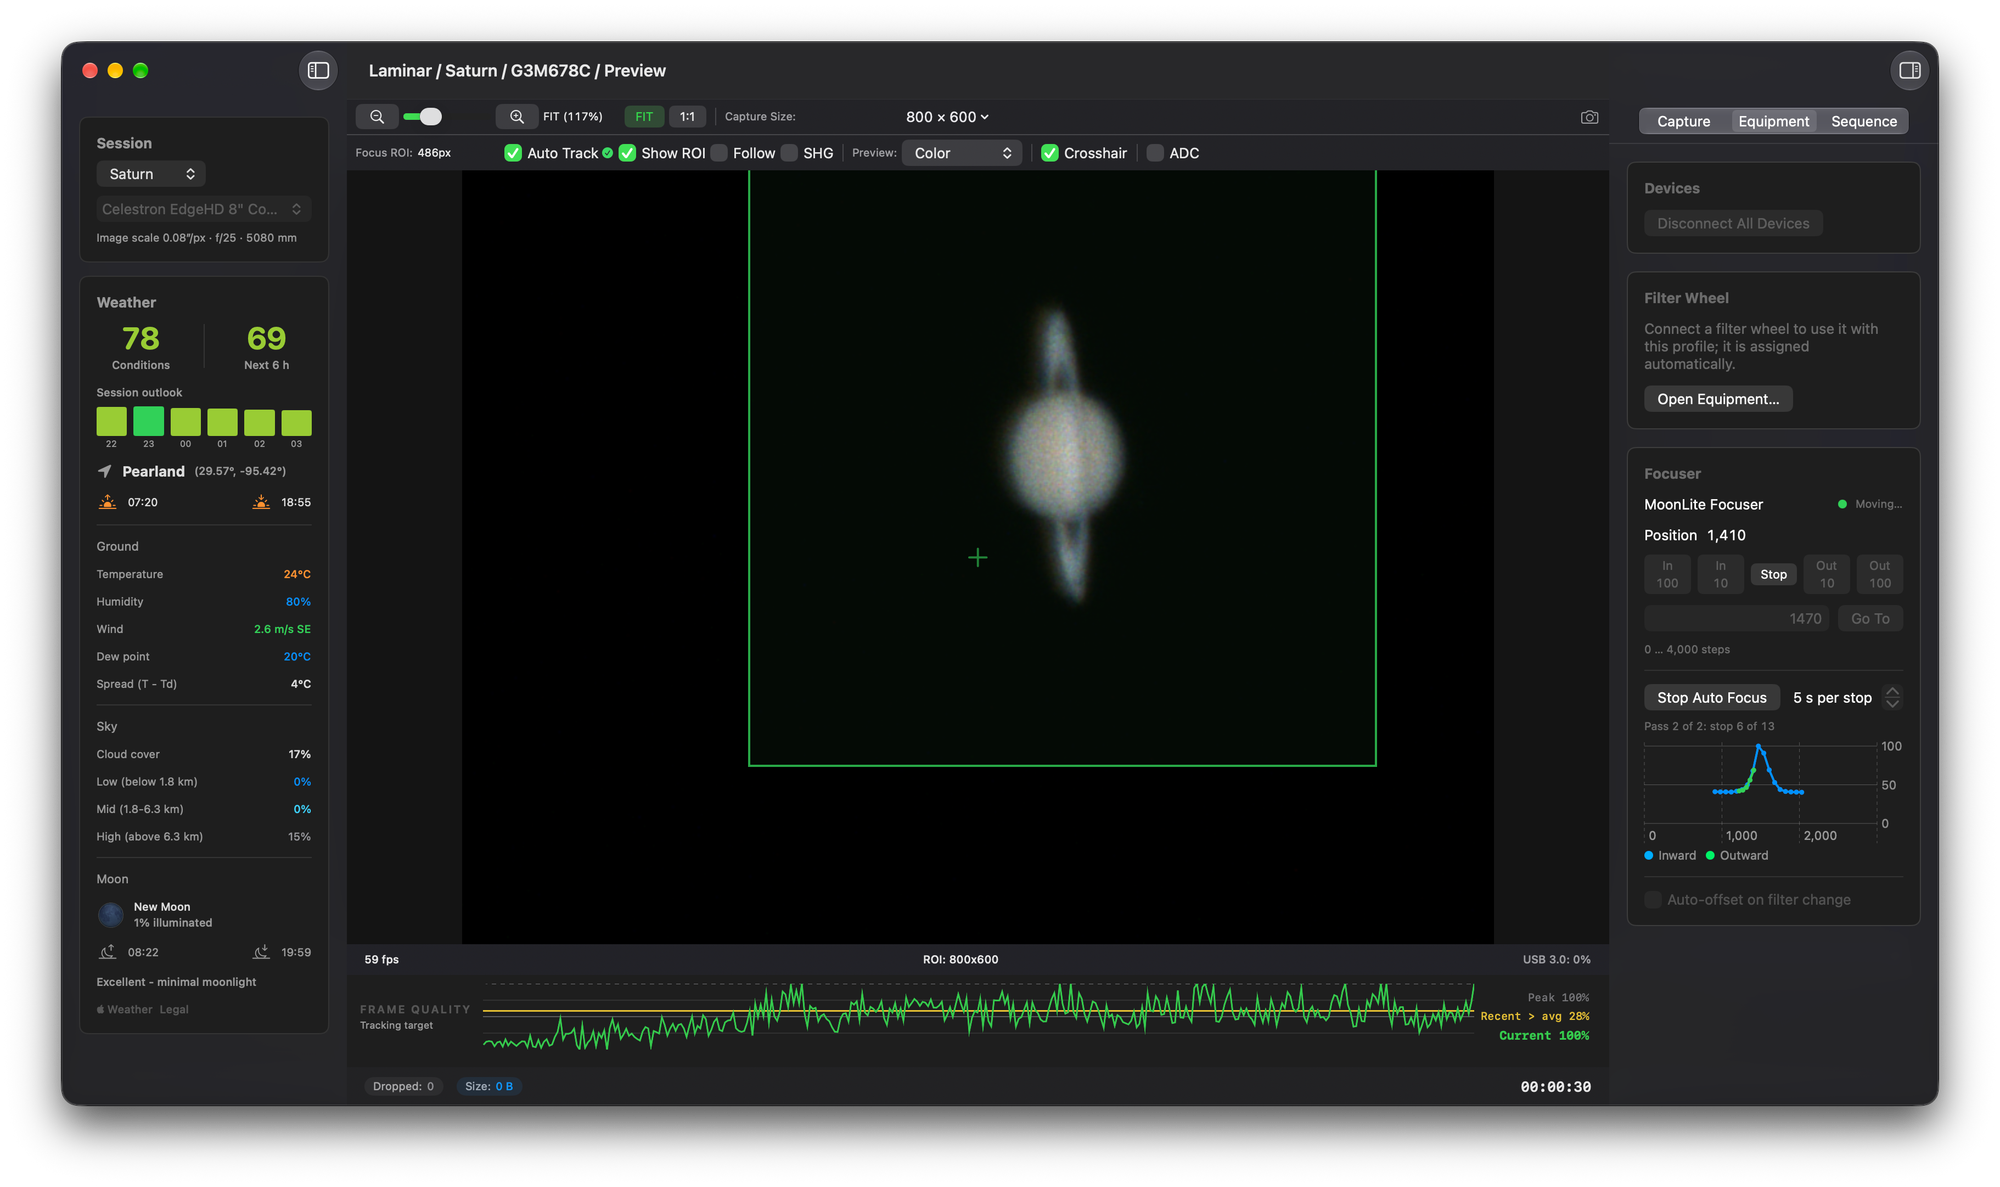The height and width of the screenshot is (1187, 2000).
Task: Open the Preview Color dropdown
Action: pyautogui.click(x=962, y=153)
